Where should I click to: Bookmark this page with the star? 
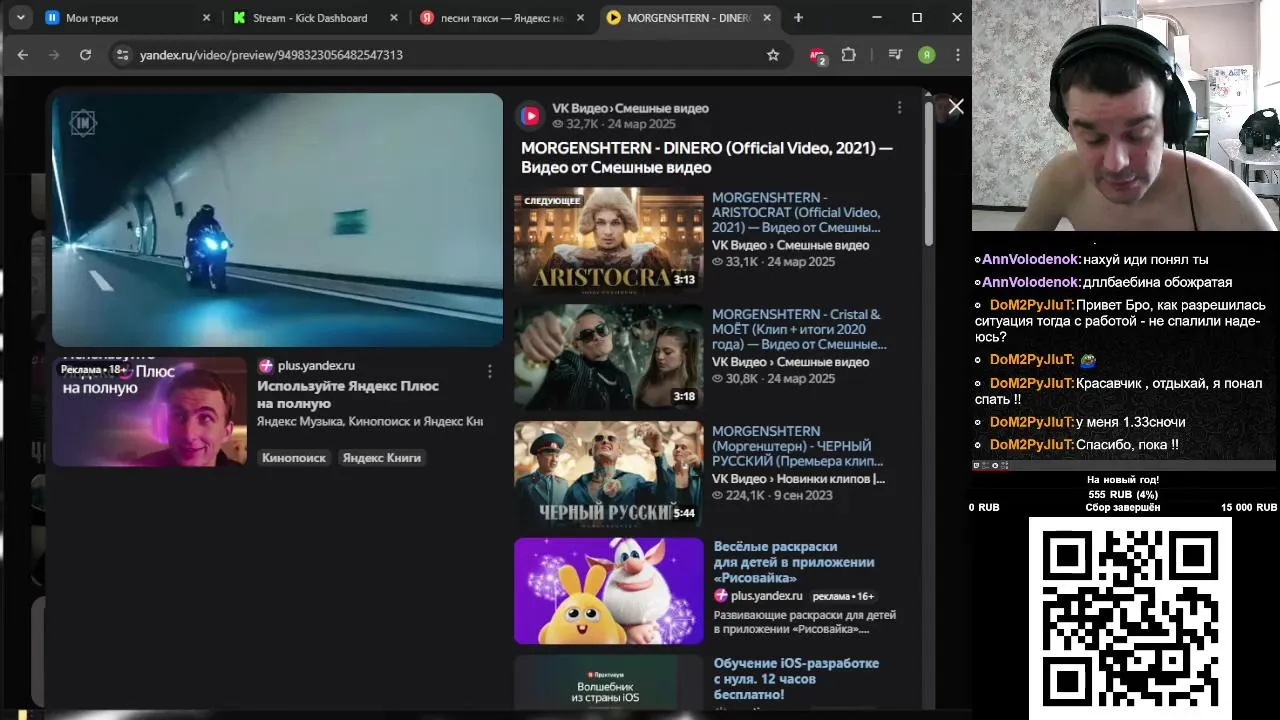(773, 55)
